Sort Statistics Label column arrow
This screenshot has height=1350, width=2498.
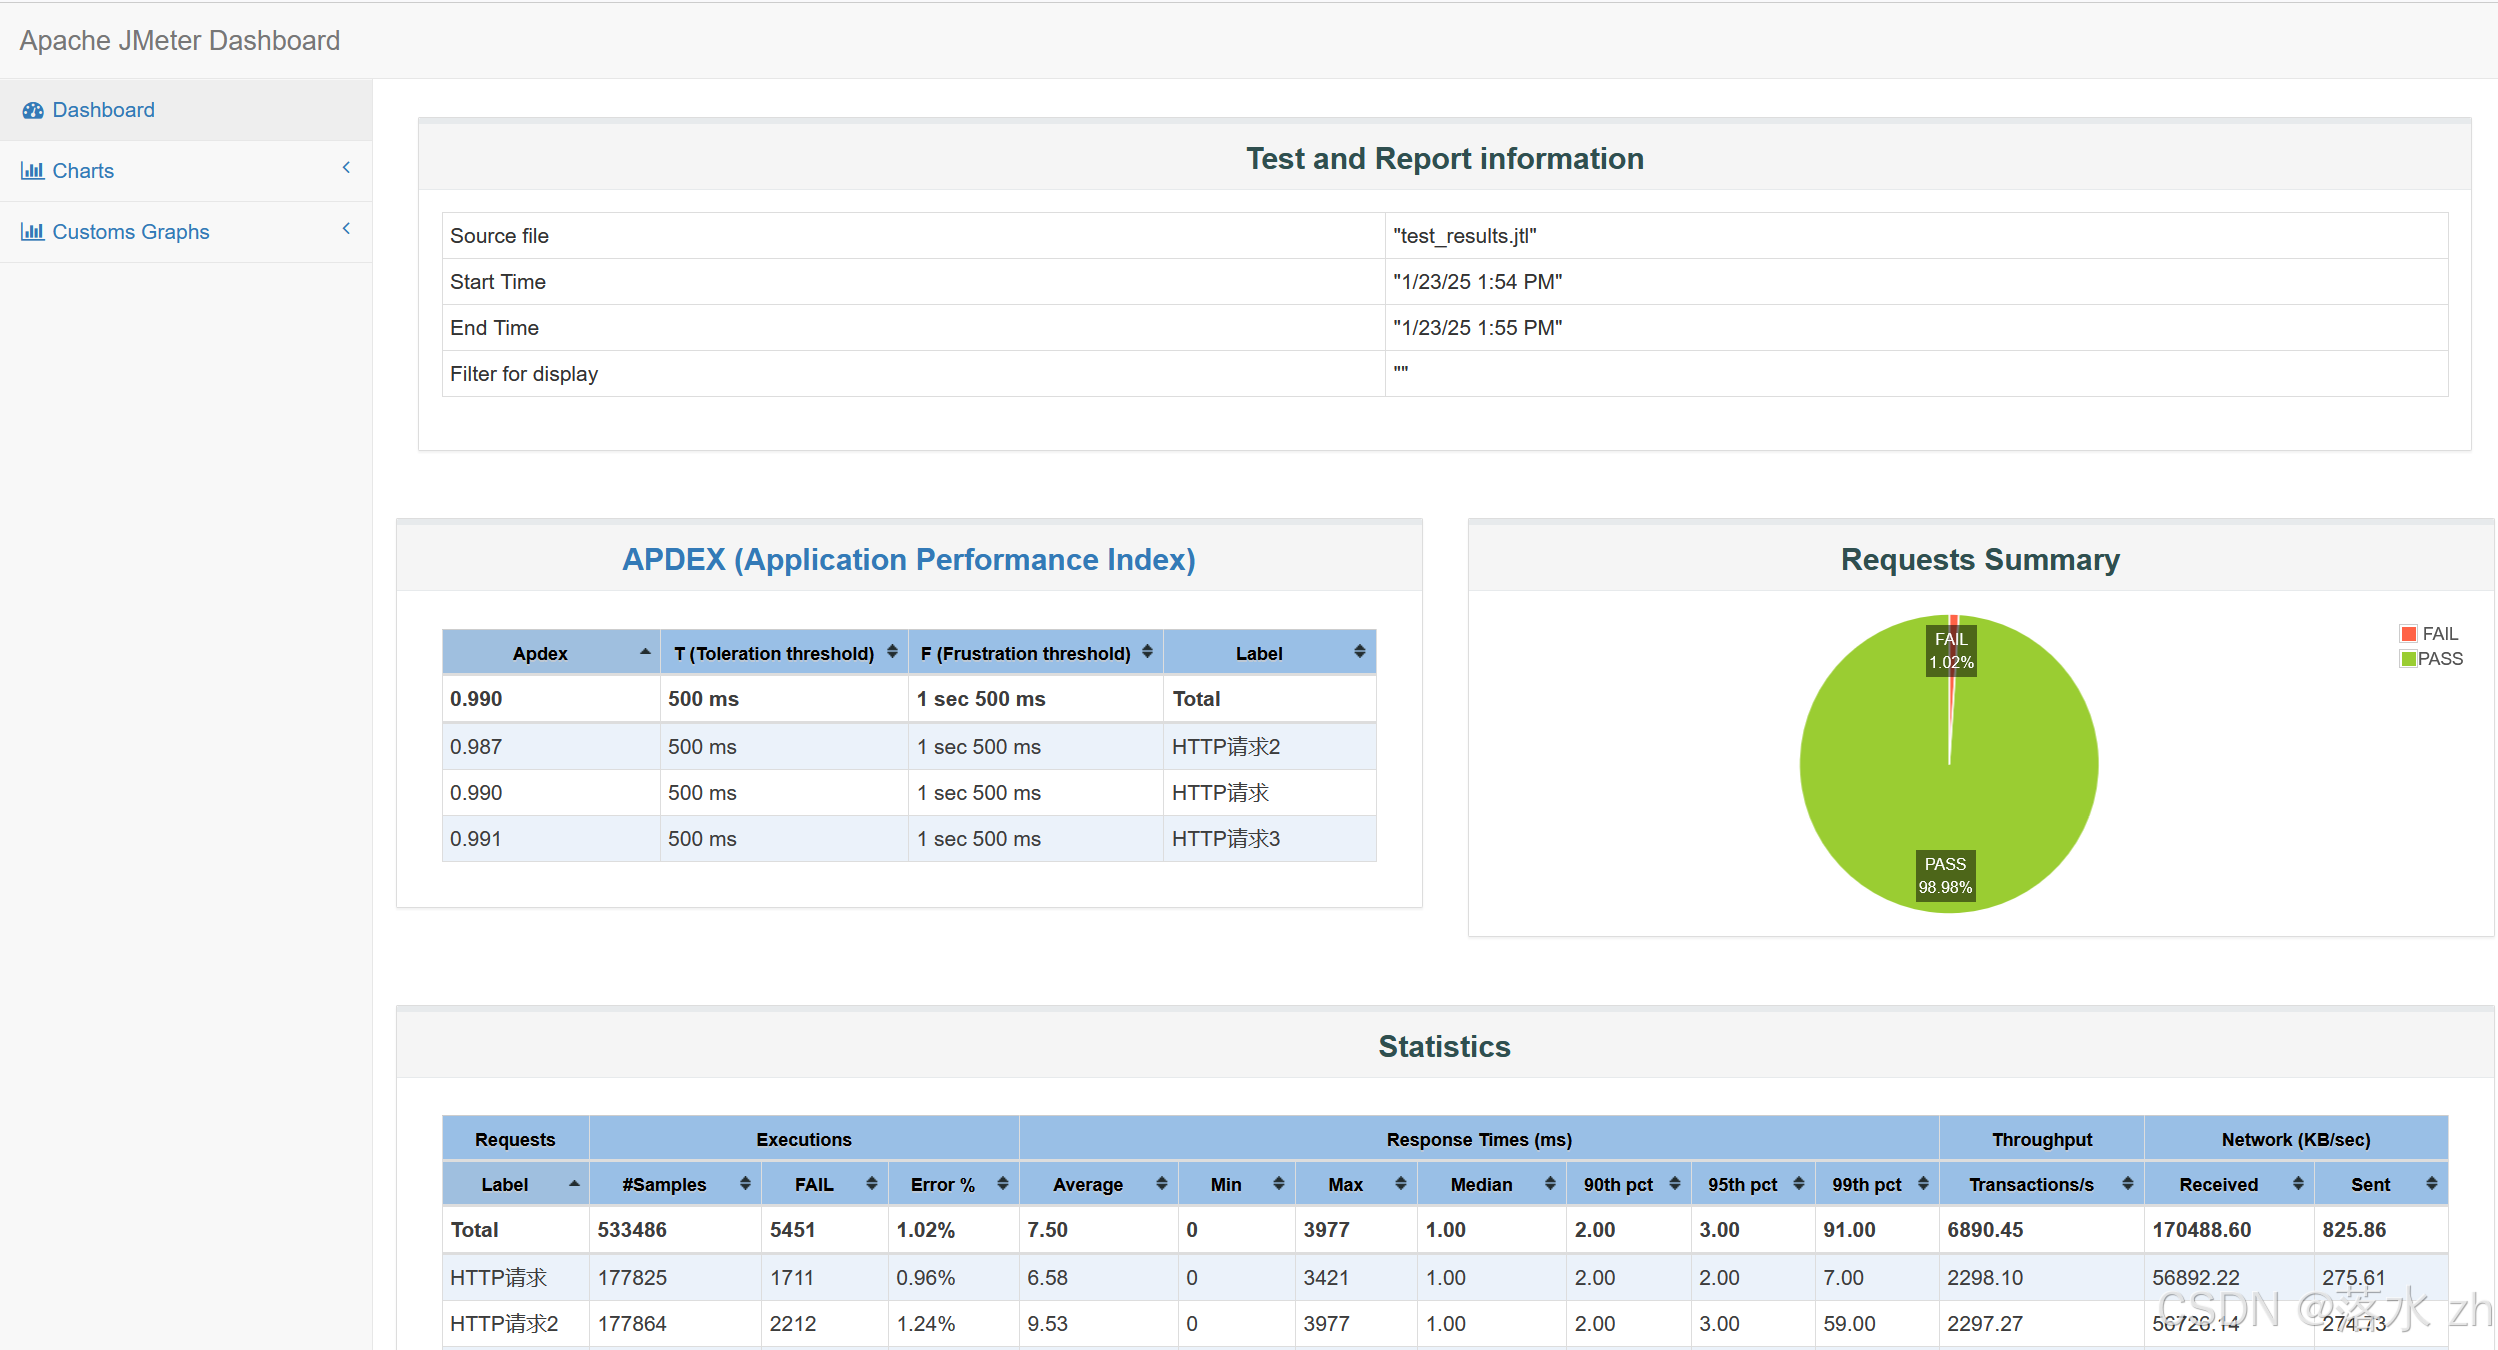pyautogui.click(x=574, y=1184)
